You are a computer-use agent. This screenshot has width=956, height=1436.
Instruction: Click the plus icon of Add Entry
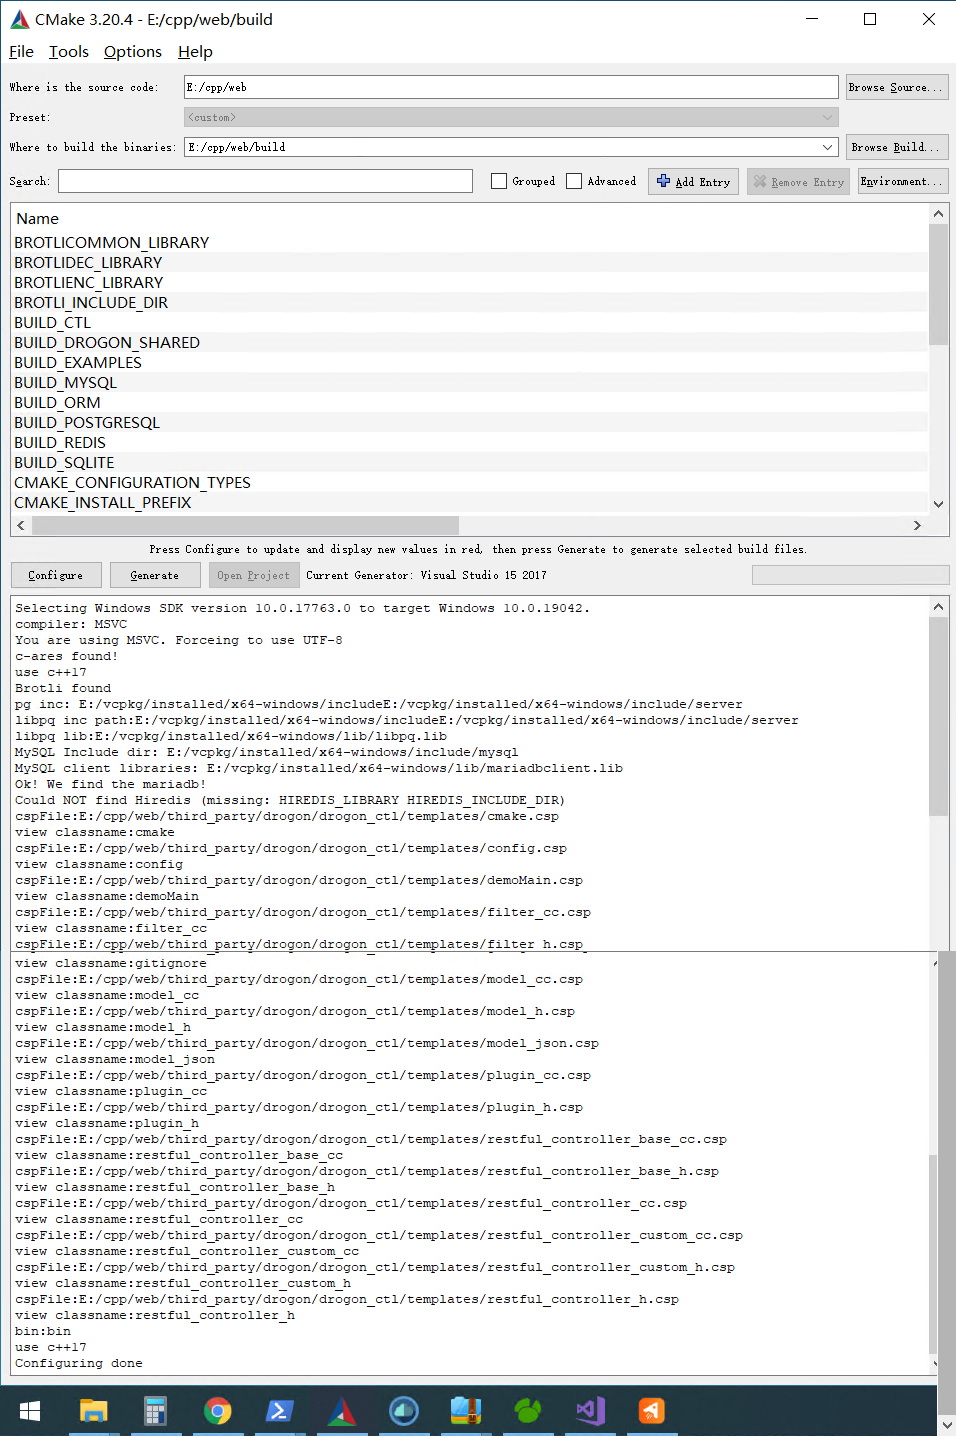click(x=663, y=181)
